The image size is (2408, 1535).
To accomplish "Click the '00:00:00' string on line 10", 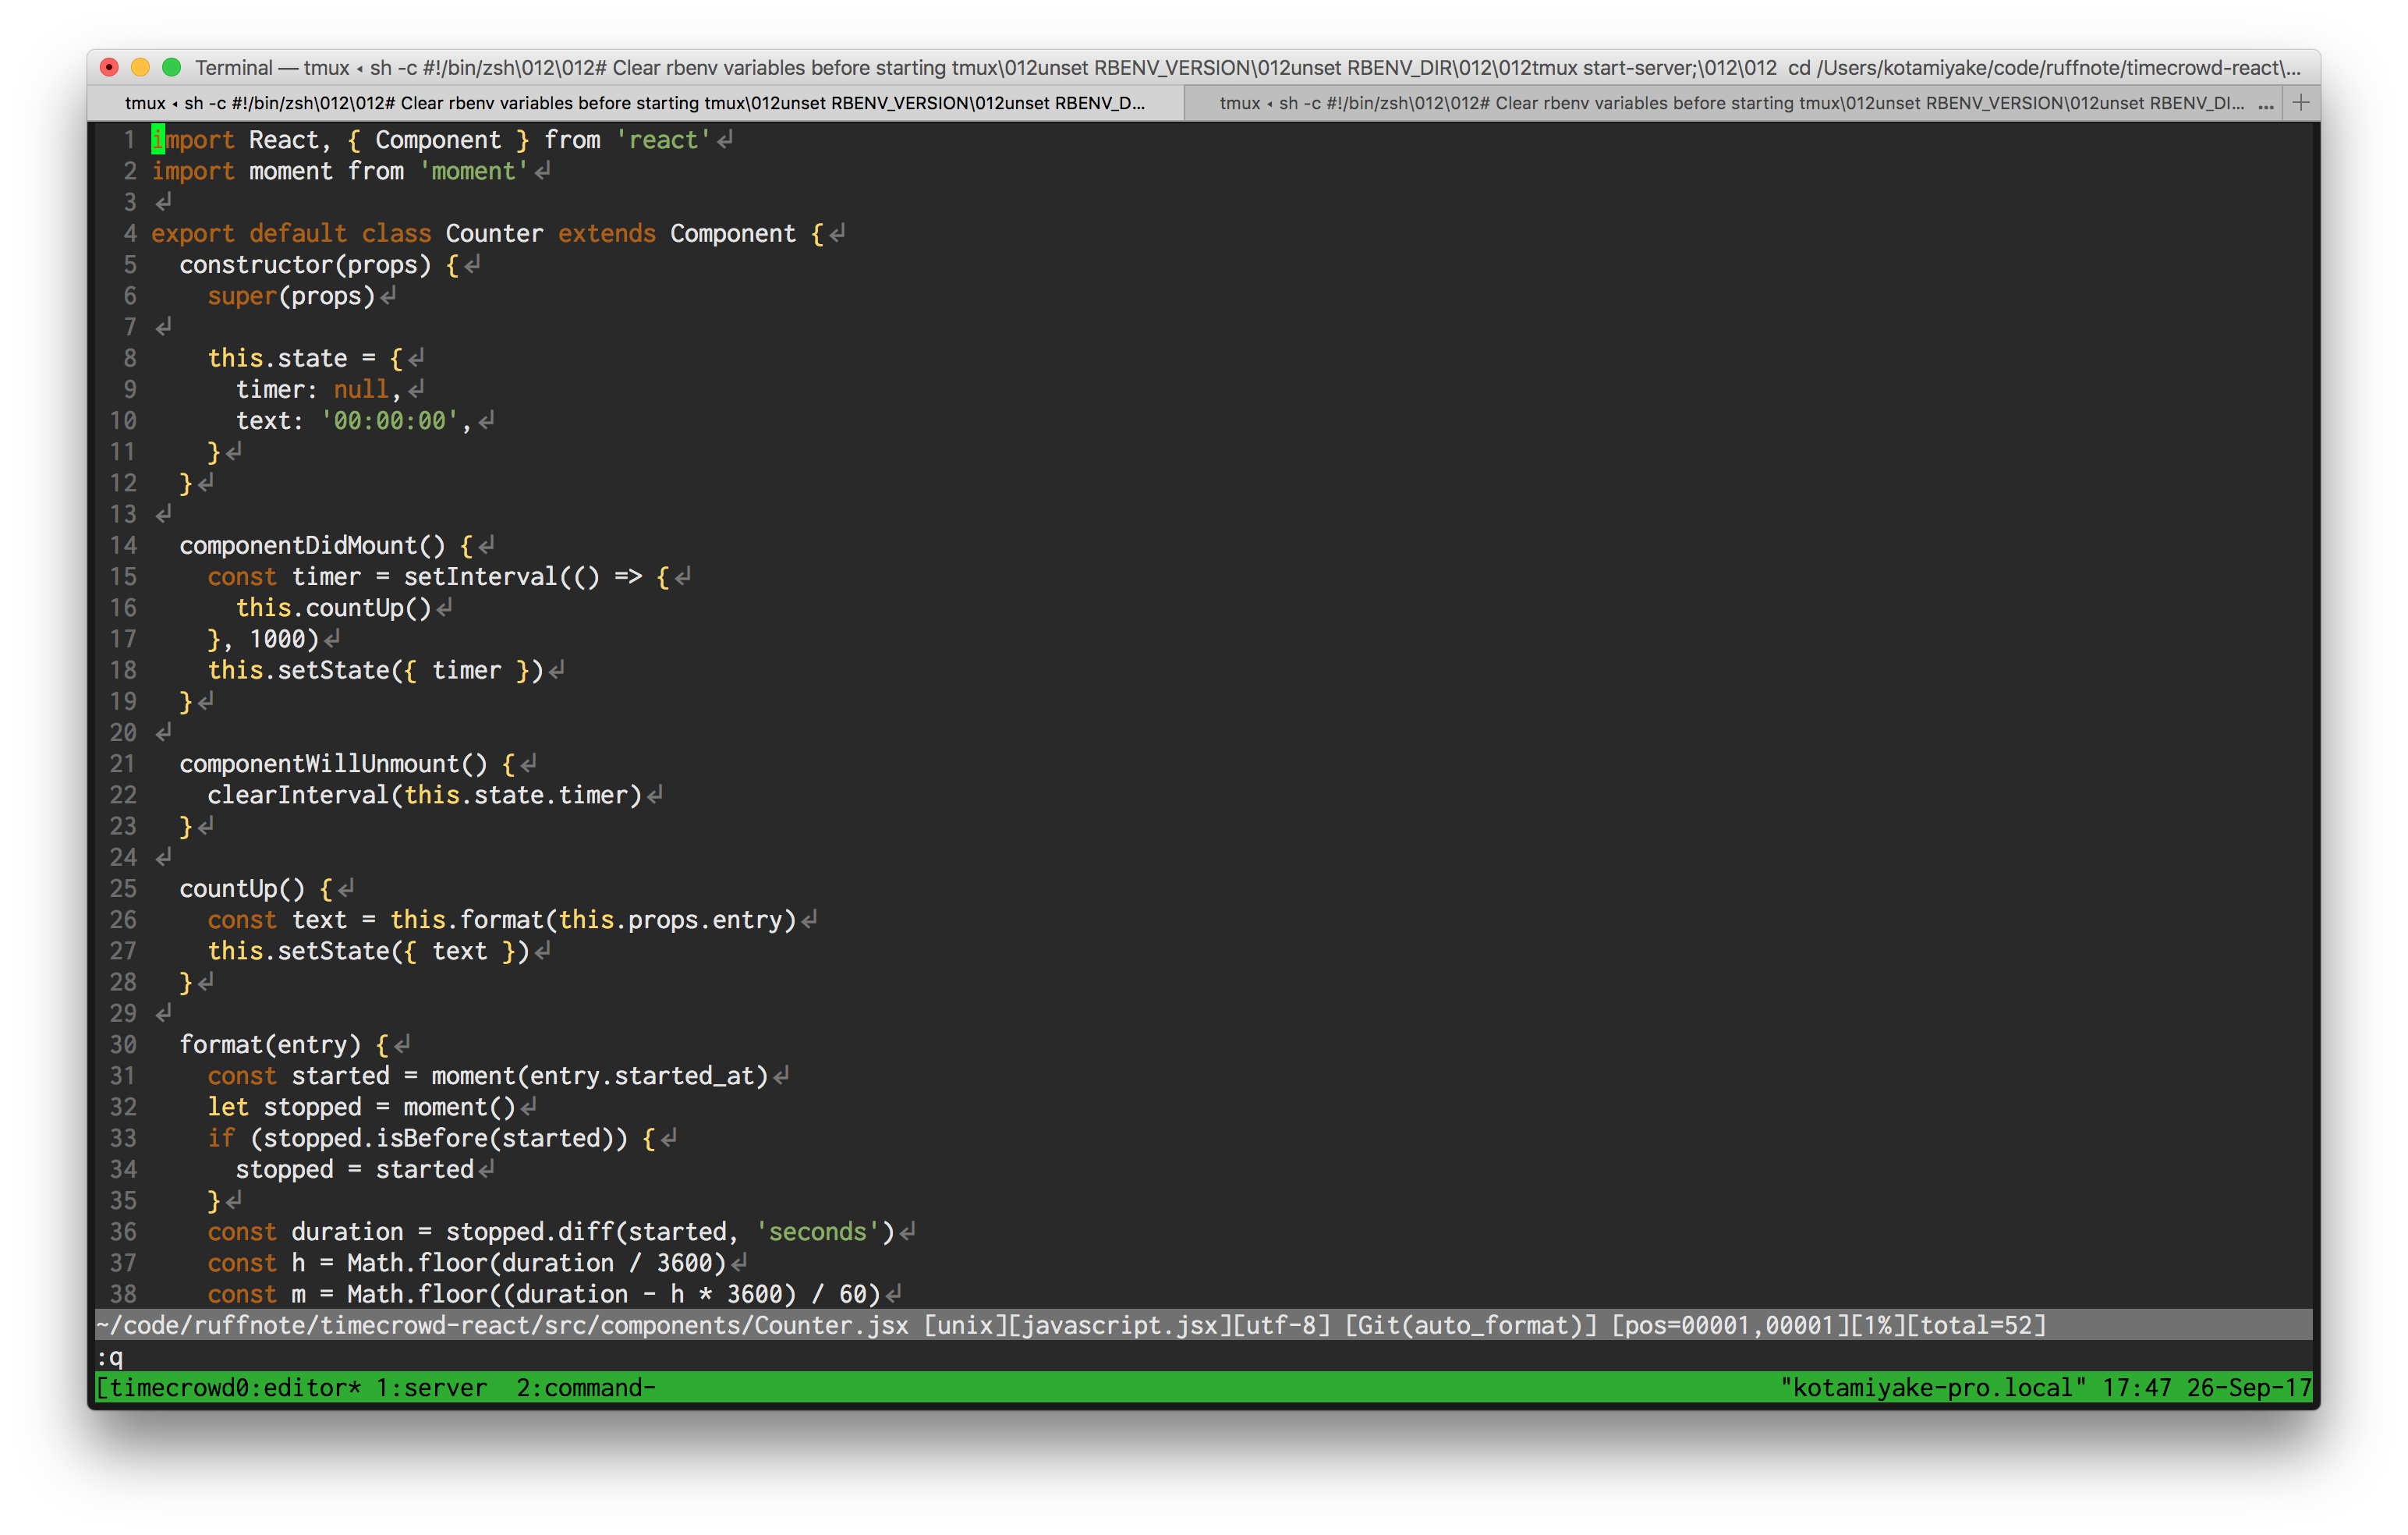I will pyautogui.click(x=389, y=420).
